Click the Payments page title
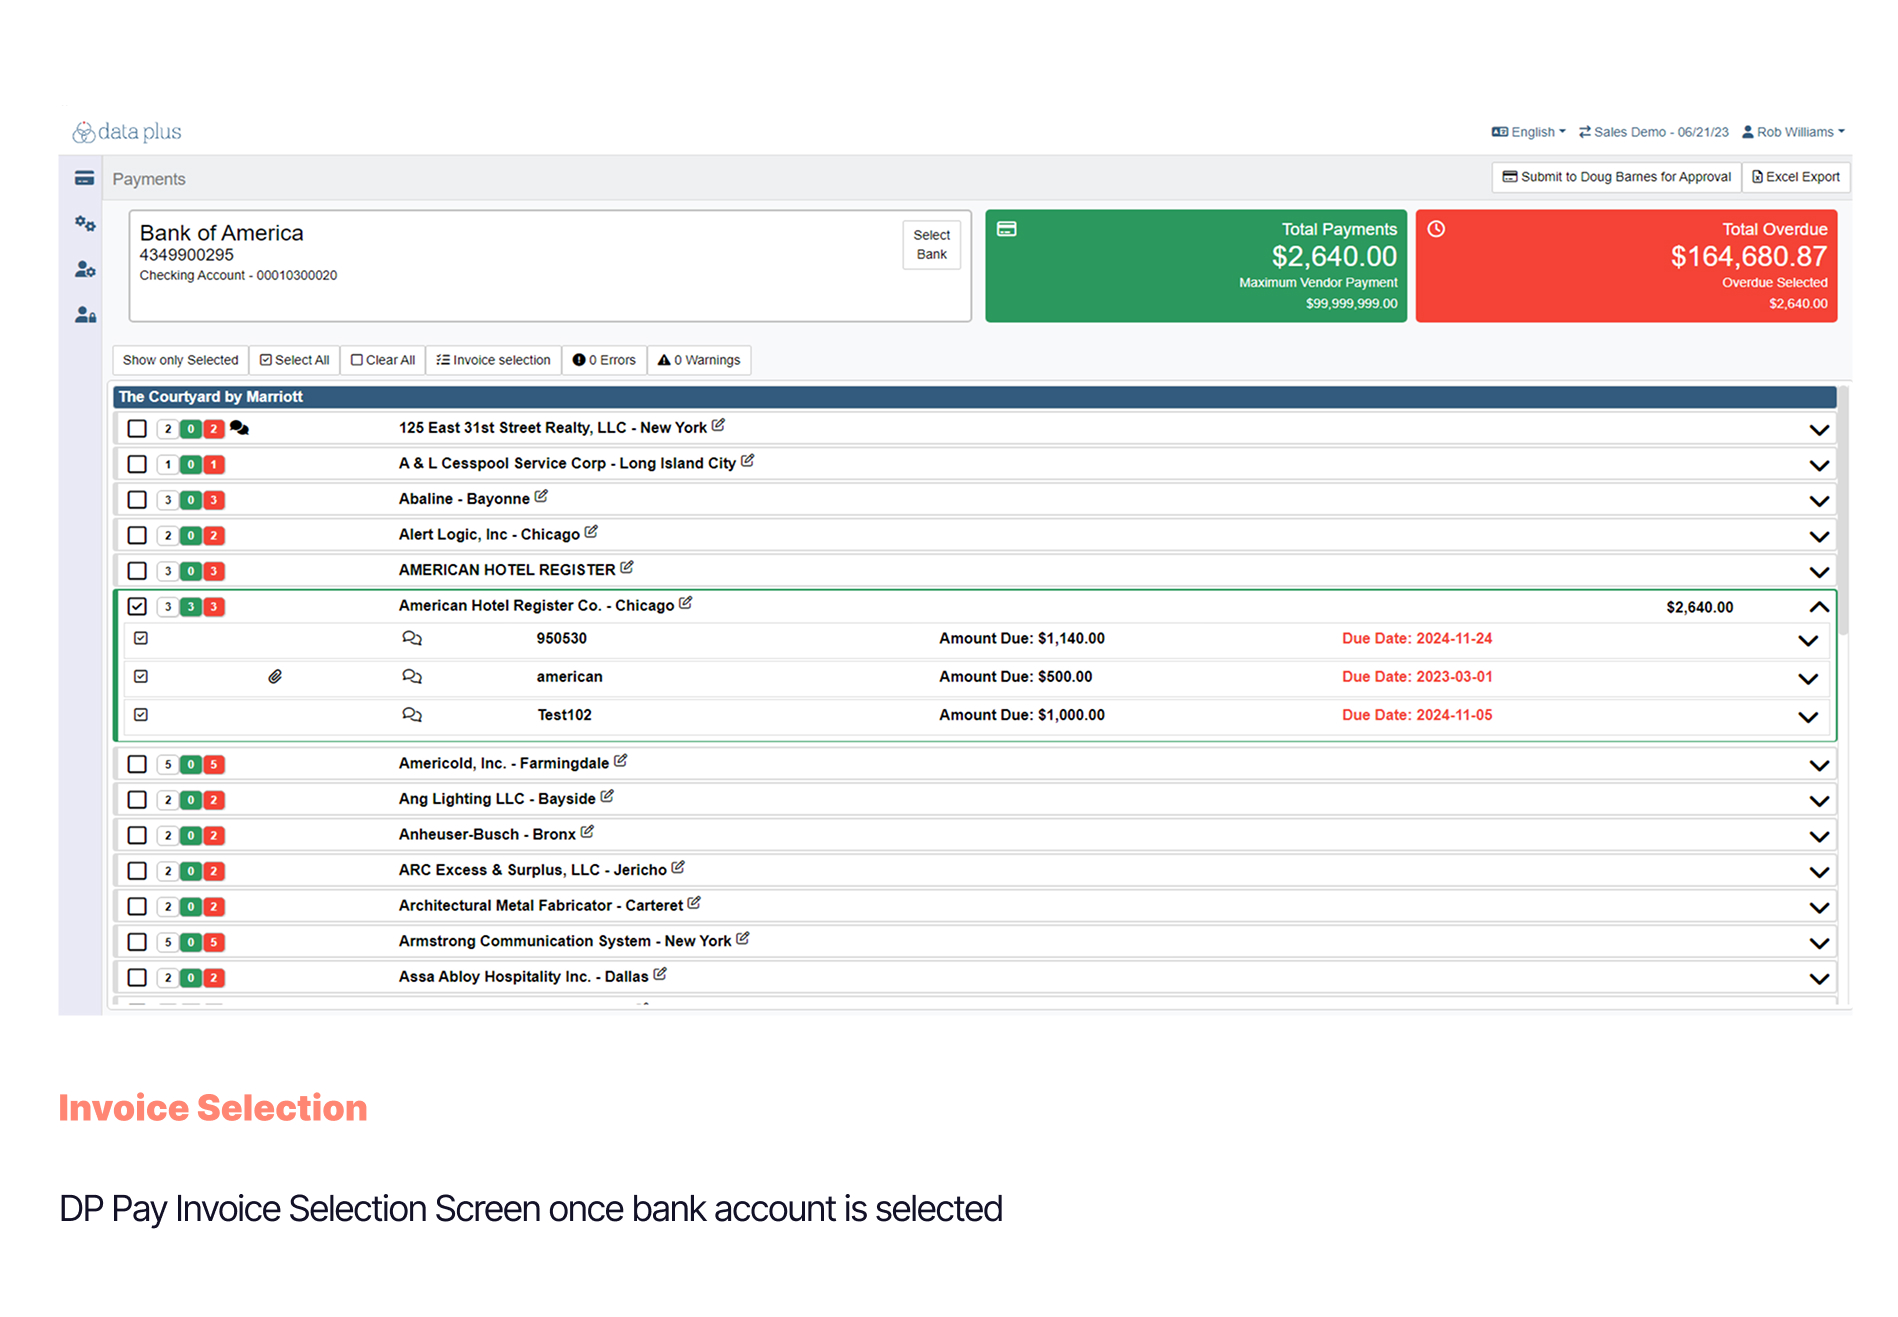This screenshot has height=1317, width=1898. coord(149,179)
